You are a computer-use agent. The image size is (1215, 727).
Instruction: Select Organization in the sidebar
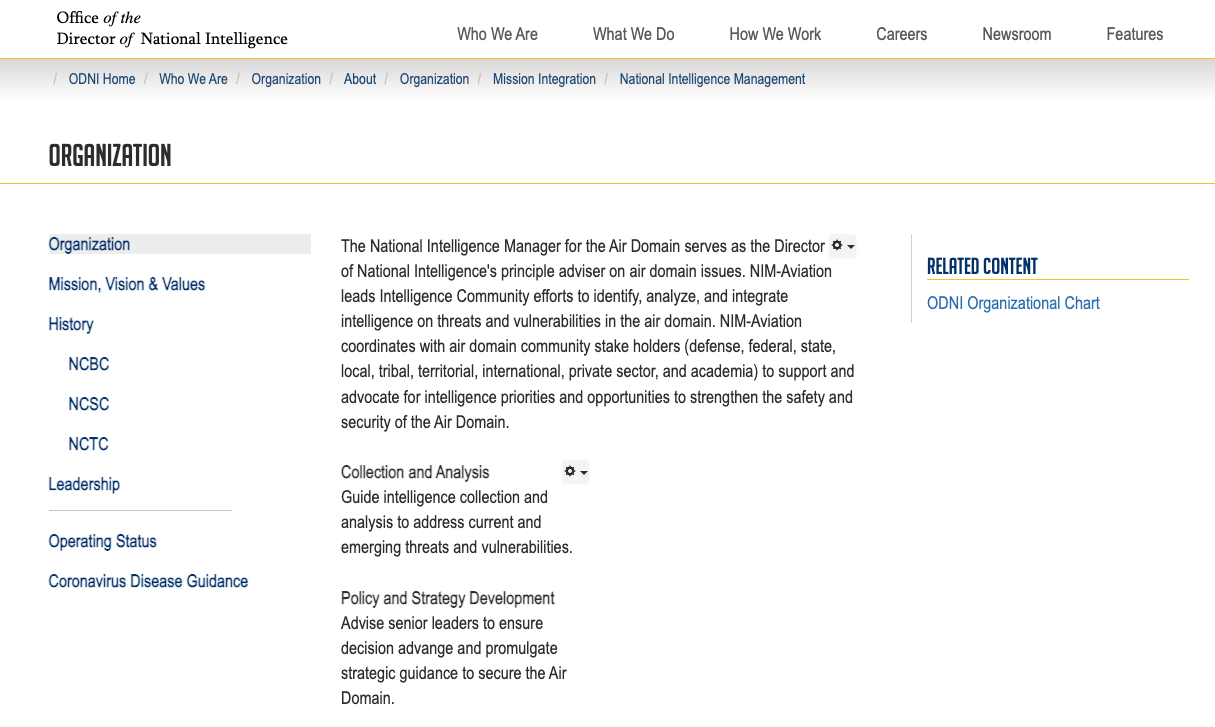coord(180,244)
